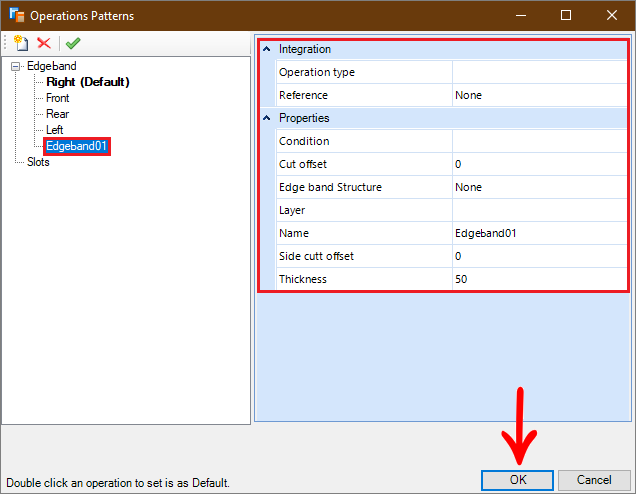
Task: Click the Edge band Structure value None
Action: [x=539, y=187]
